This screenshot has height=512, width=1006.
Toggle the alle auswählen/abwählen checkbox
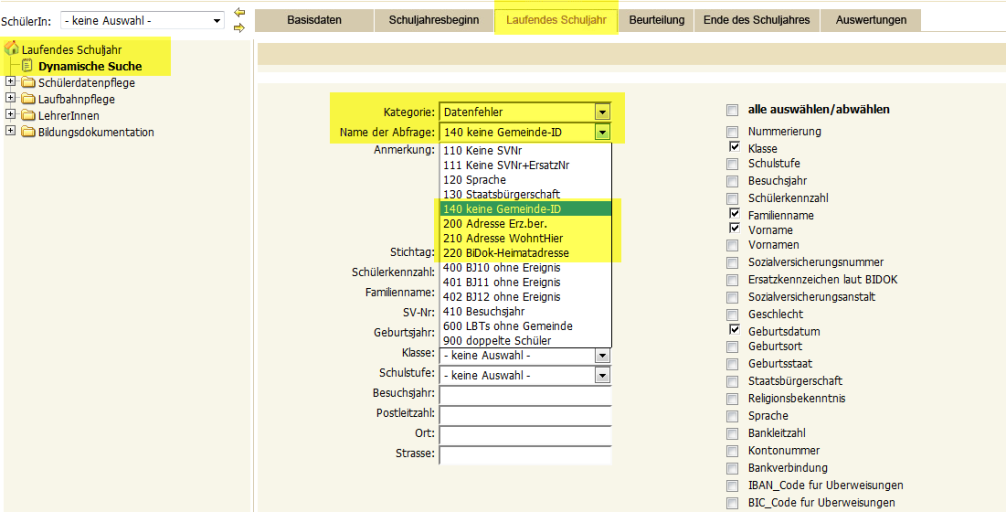(x=732, y=110)
